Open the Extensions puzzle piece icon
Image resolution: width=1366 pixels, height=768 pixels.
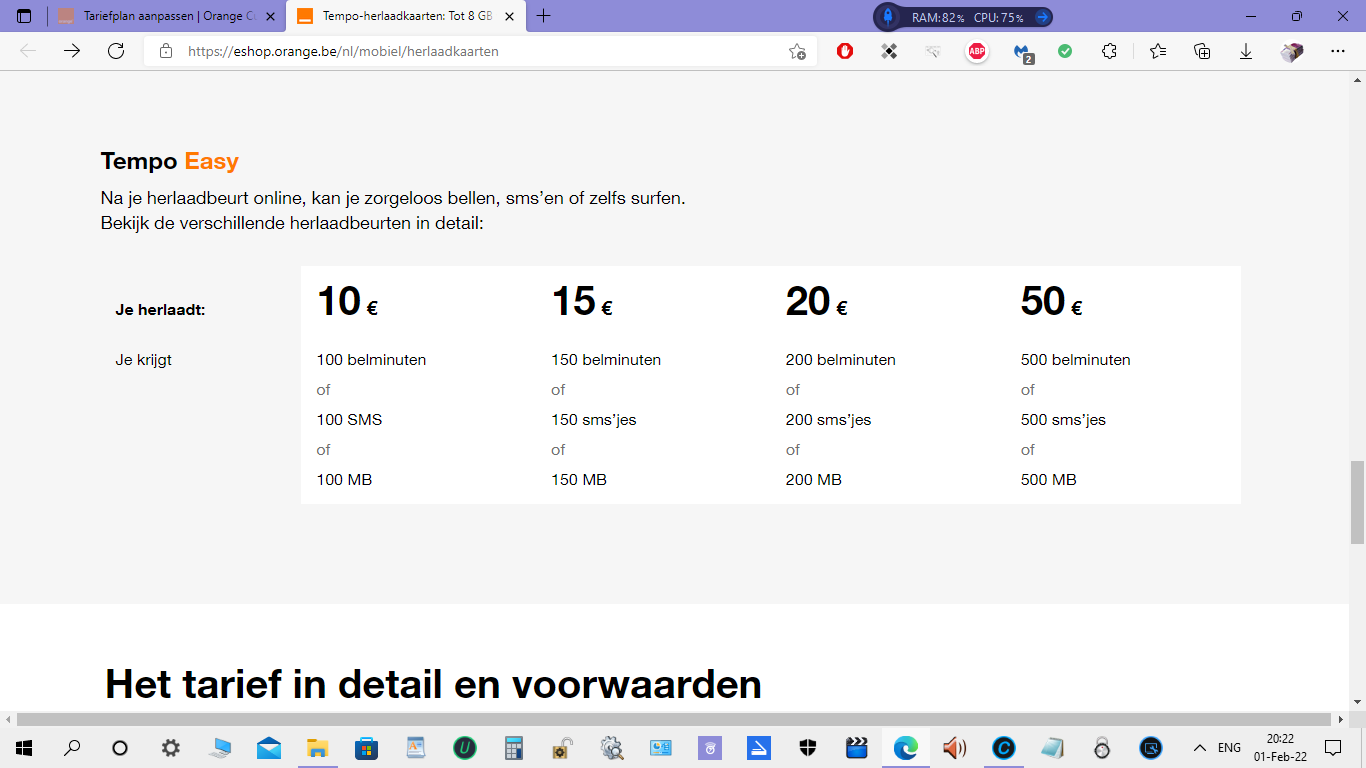(x=1109, y=51)
